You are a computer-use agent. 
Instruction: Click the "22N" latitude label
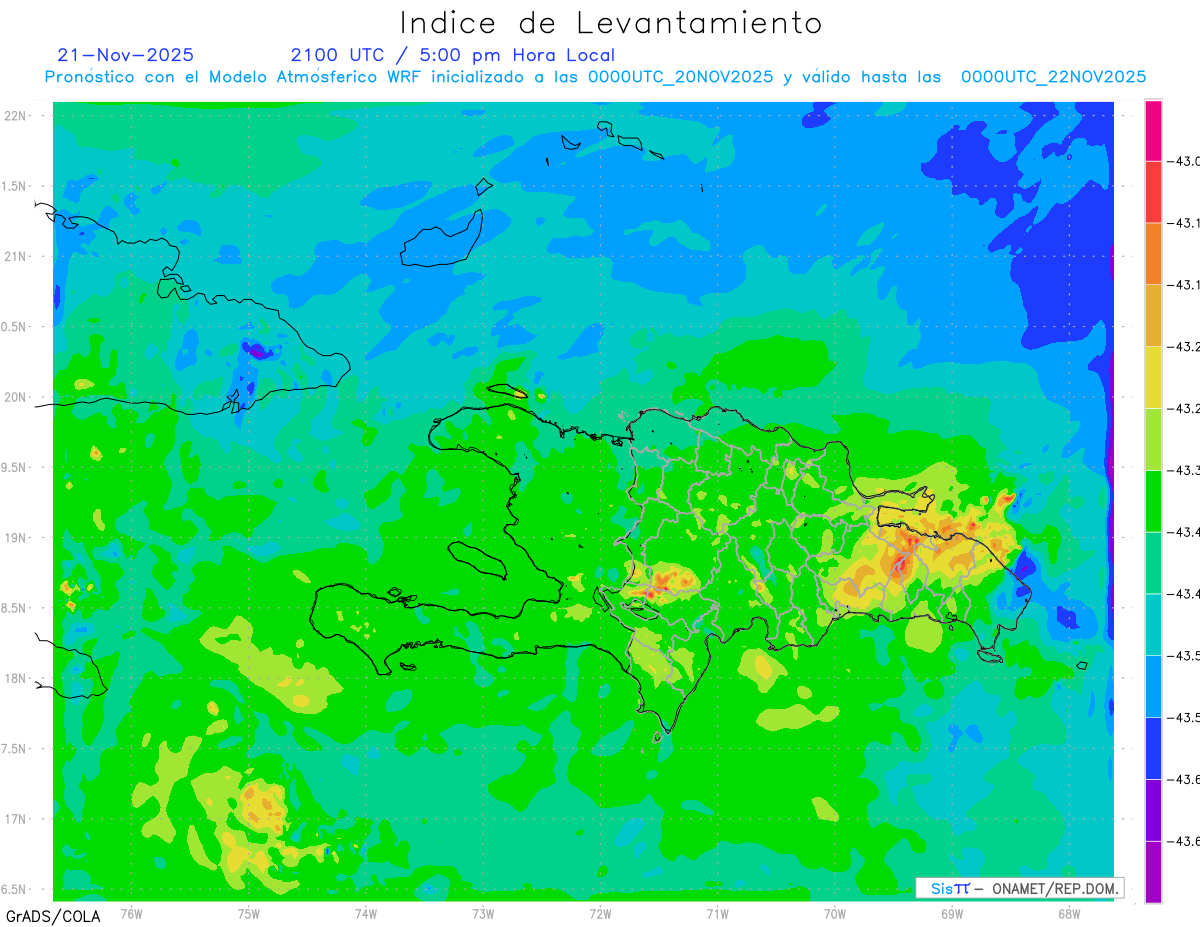(x=17, y=116)
